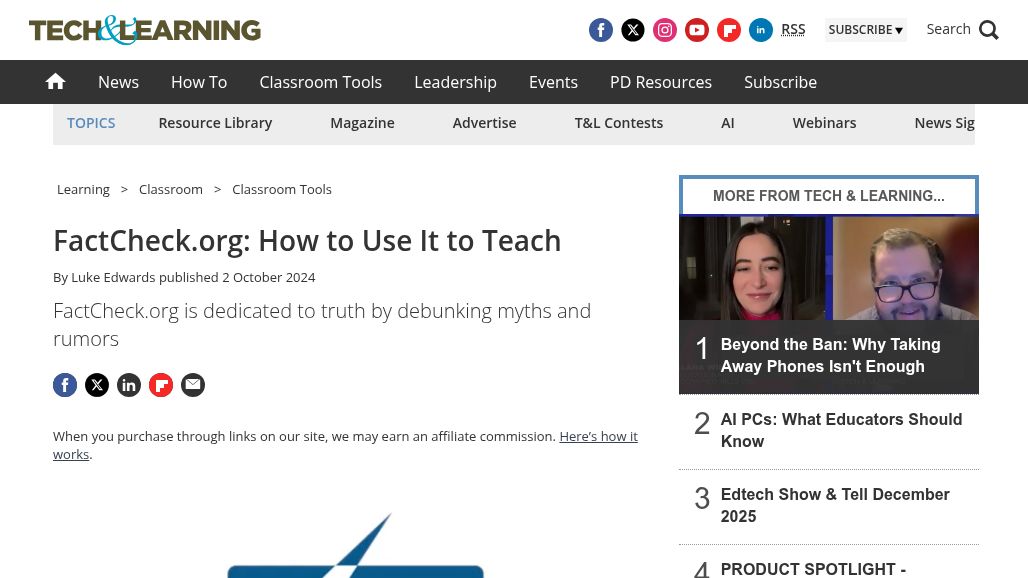Open the Classroom Tools menu
This screenshot has width=1028, height=578.
coord(320,82)
